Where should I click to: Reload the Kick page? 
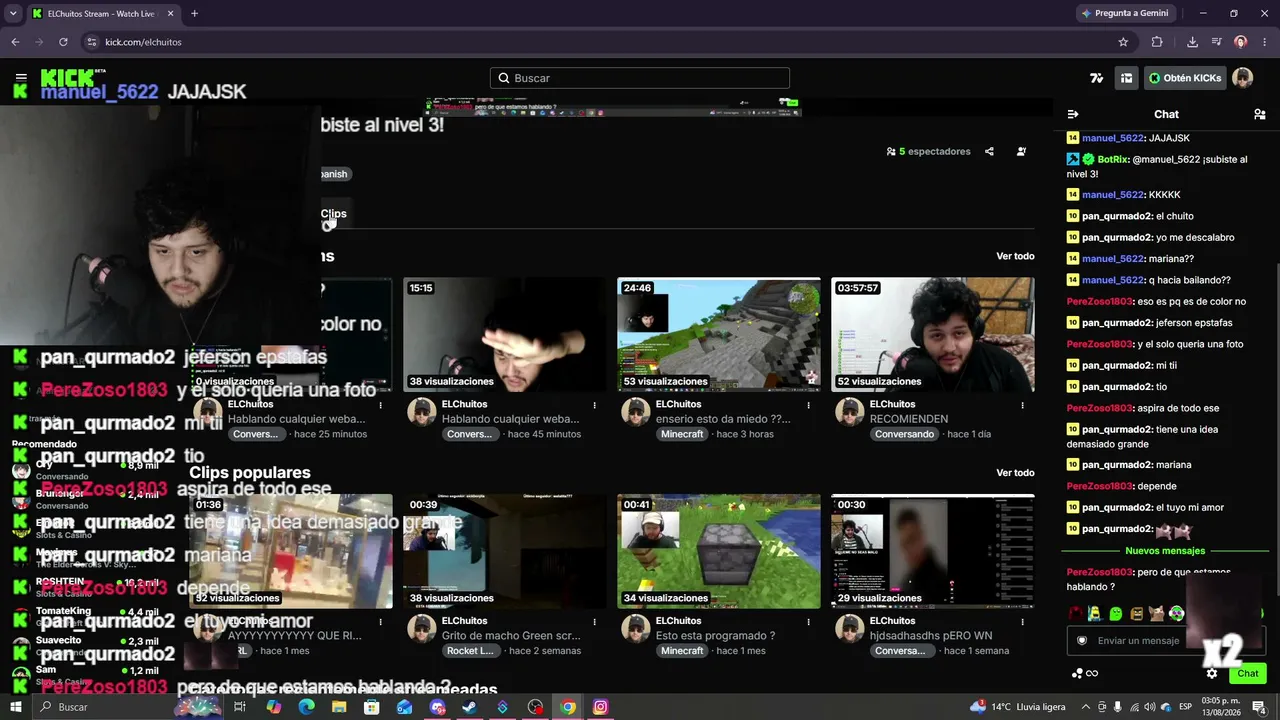coord(63,42)
